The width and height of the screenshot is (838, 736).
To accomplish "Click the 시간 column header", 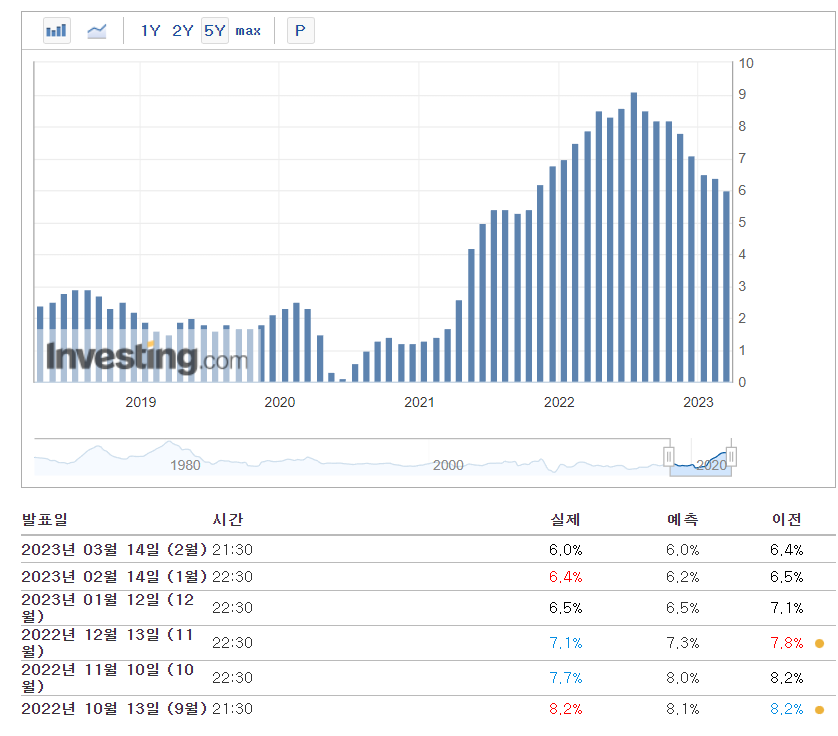I will tap(228, 519).
